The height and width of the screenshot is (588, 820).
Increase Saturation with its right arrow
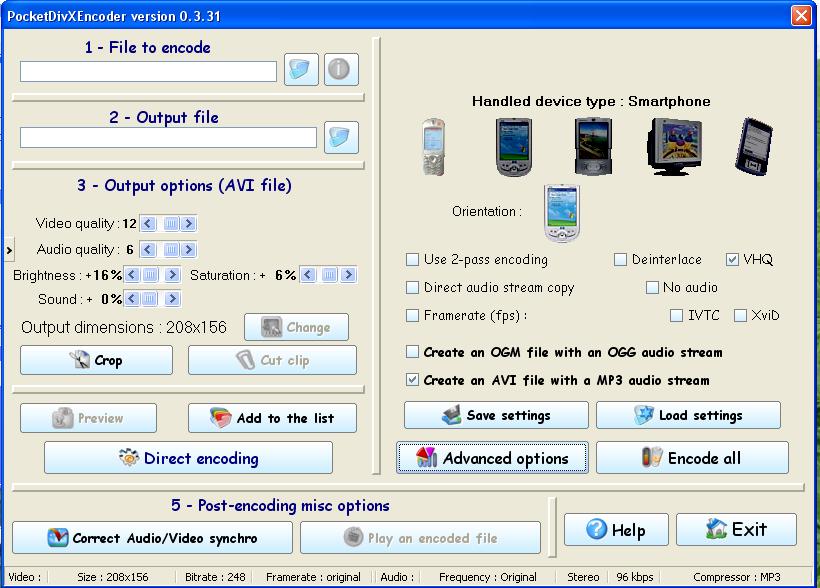pyautogui.click(x=349, y=275)
